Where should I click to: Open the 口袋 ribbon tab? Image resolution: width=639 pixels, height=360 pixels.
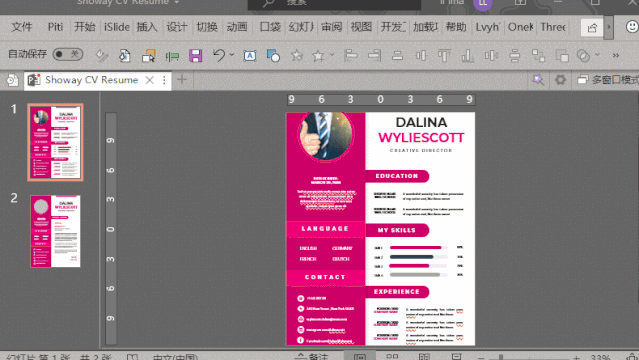coord(270,27)
